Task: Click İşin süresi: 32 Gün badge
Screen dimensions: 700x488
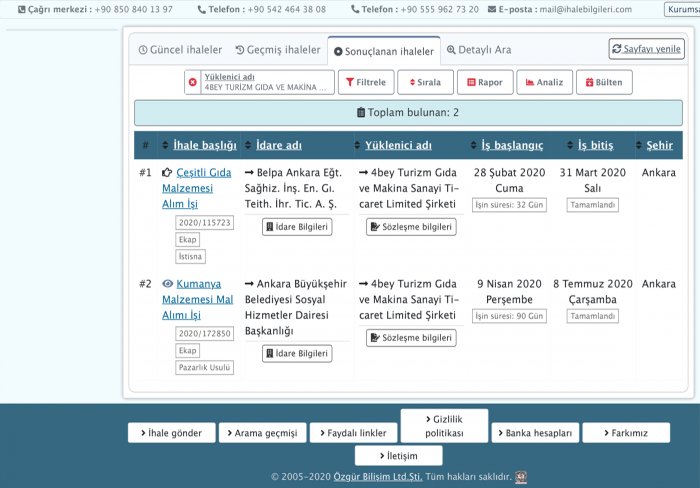Action: (509, 205)
